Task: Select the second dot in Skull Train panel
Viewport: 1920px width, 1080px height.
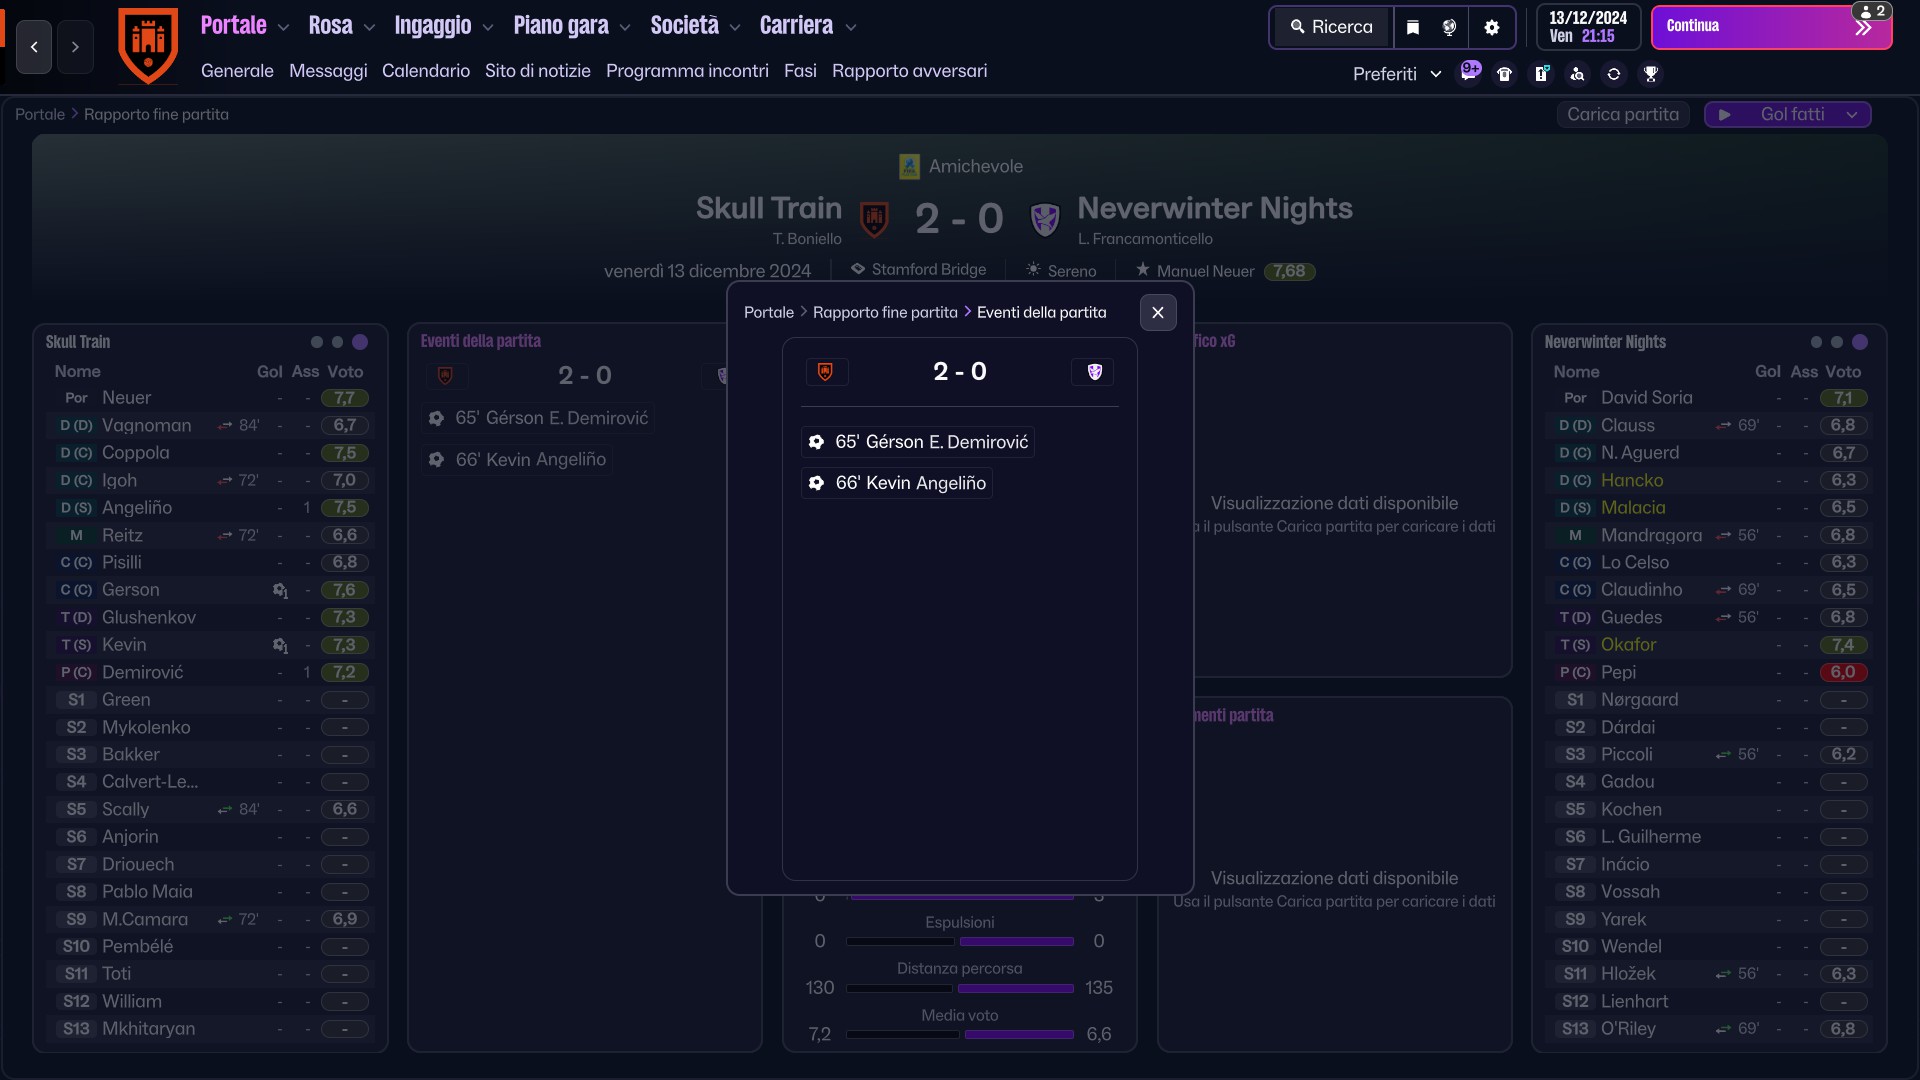Action: pos(337,342)
